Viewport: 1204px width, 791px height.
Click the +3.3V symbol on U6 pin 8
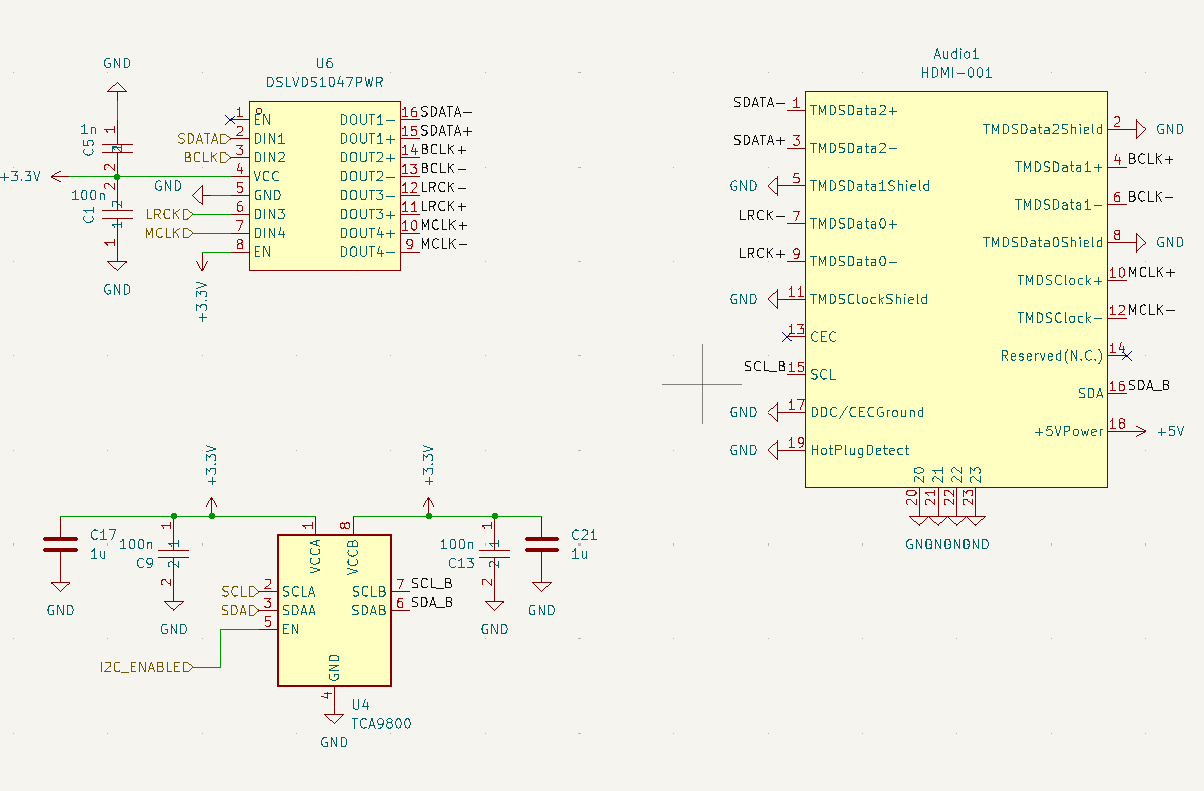[201, 263]
